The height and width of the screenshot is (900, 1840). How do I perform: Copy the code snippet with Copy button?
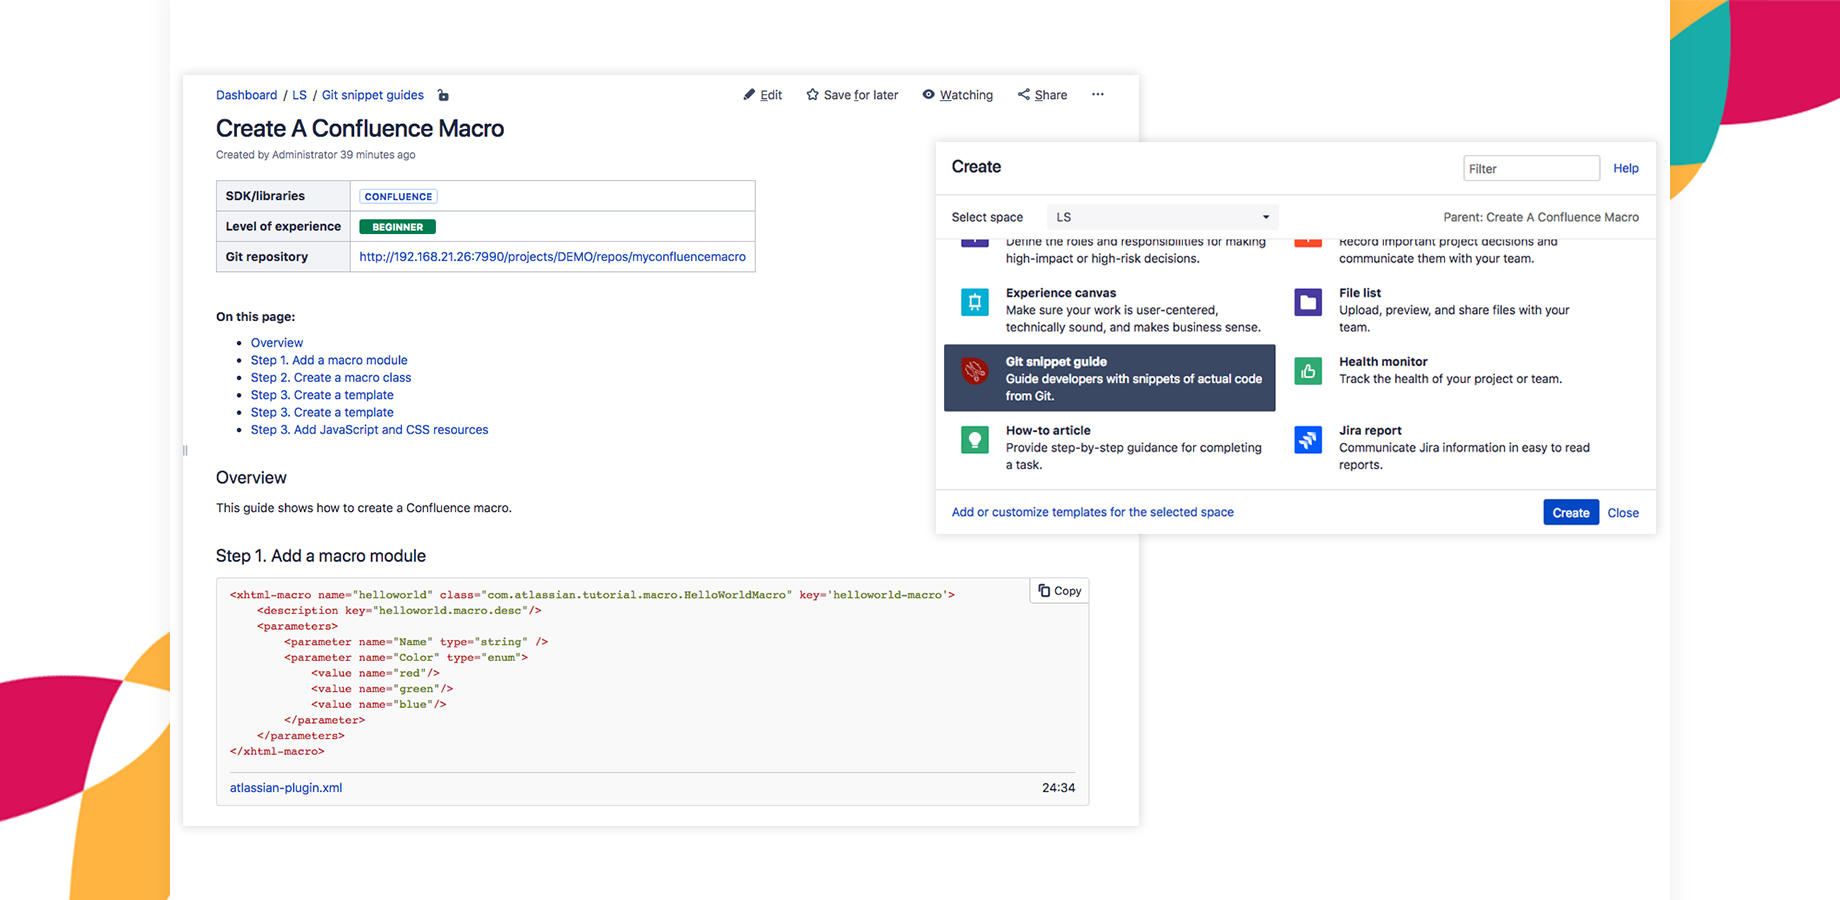(1059, 591)
